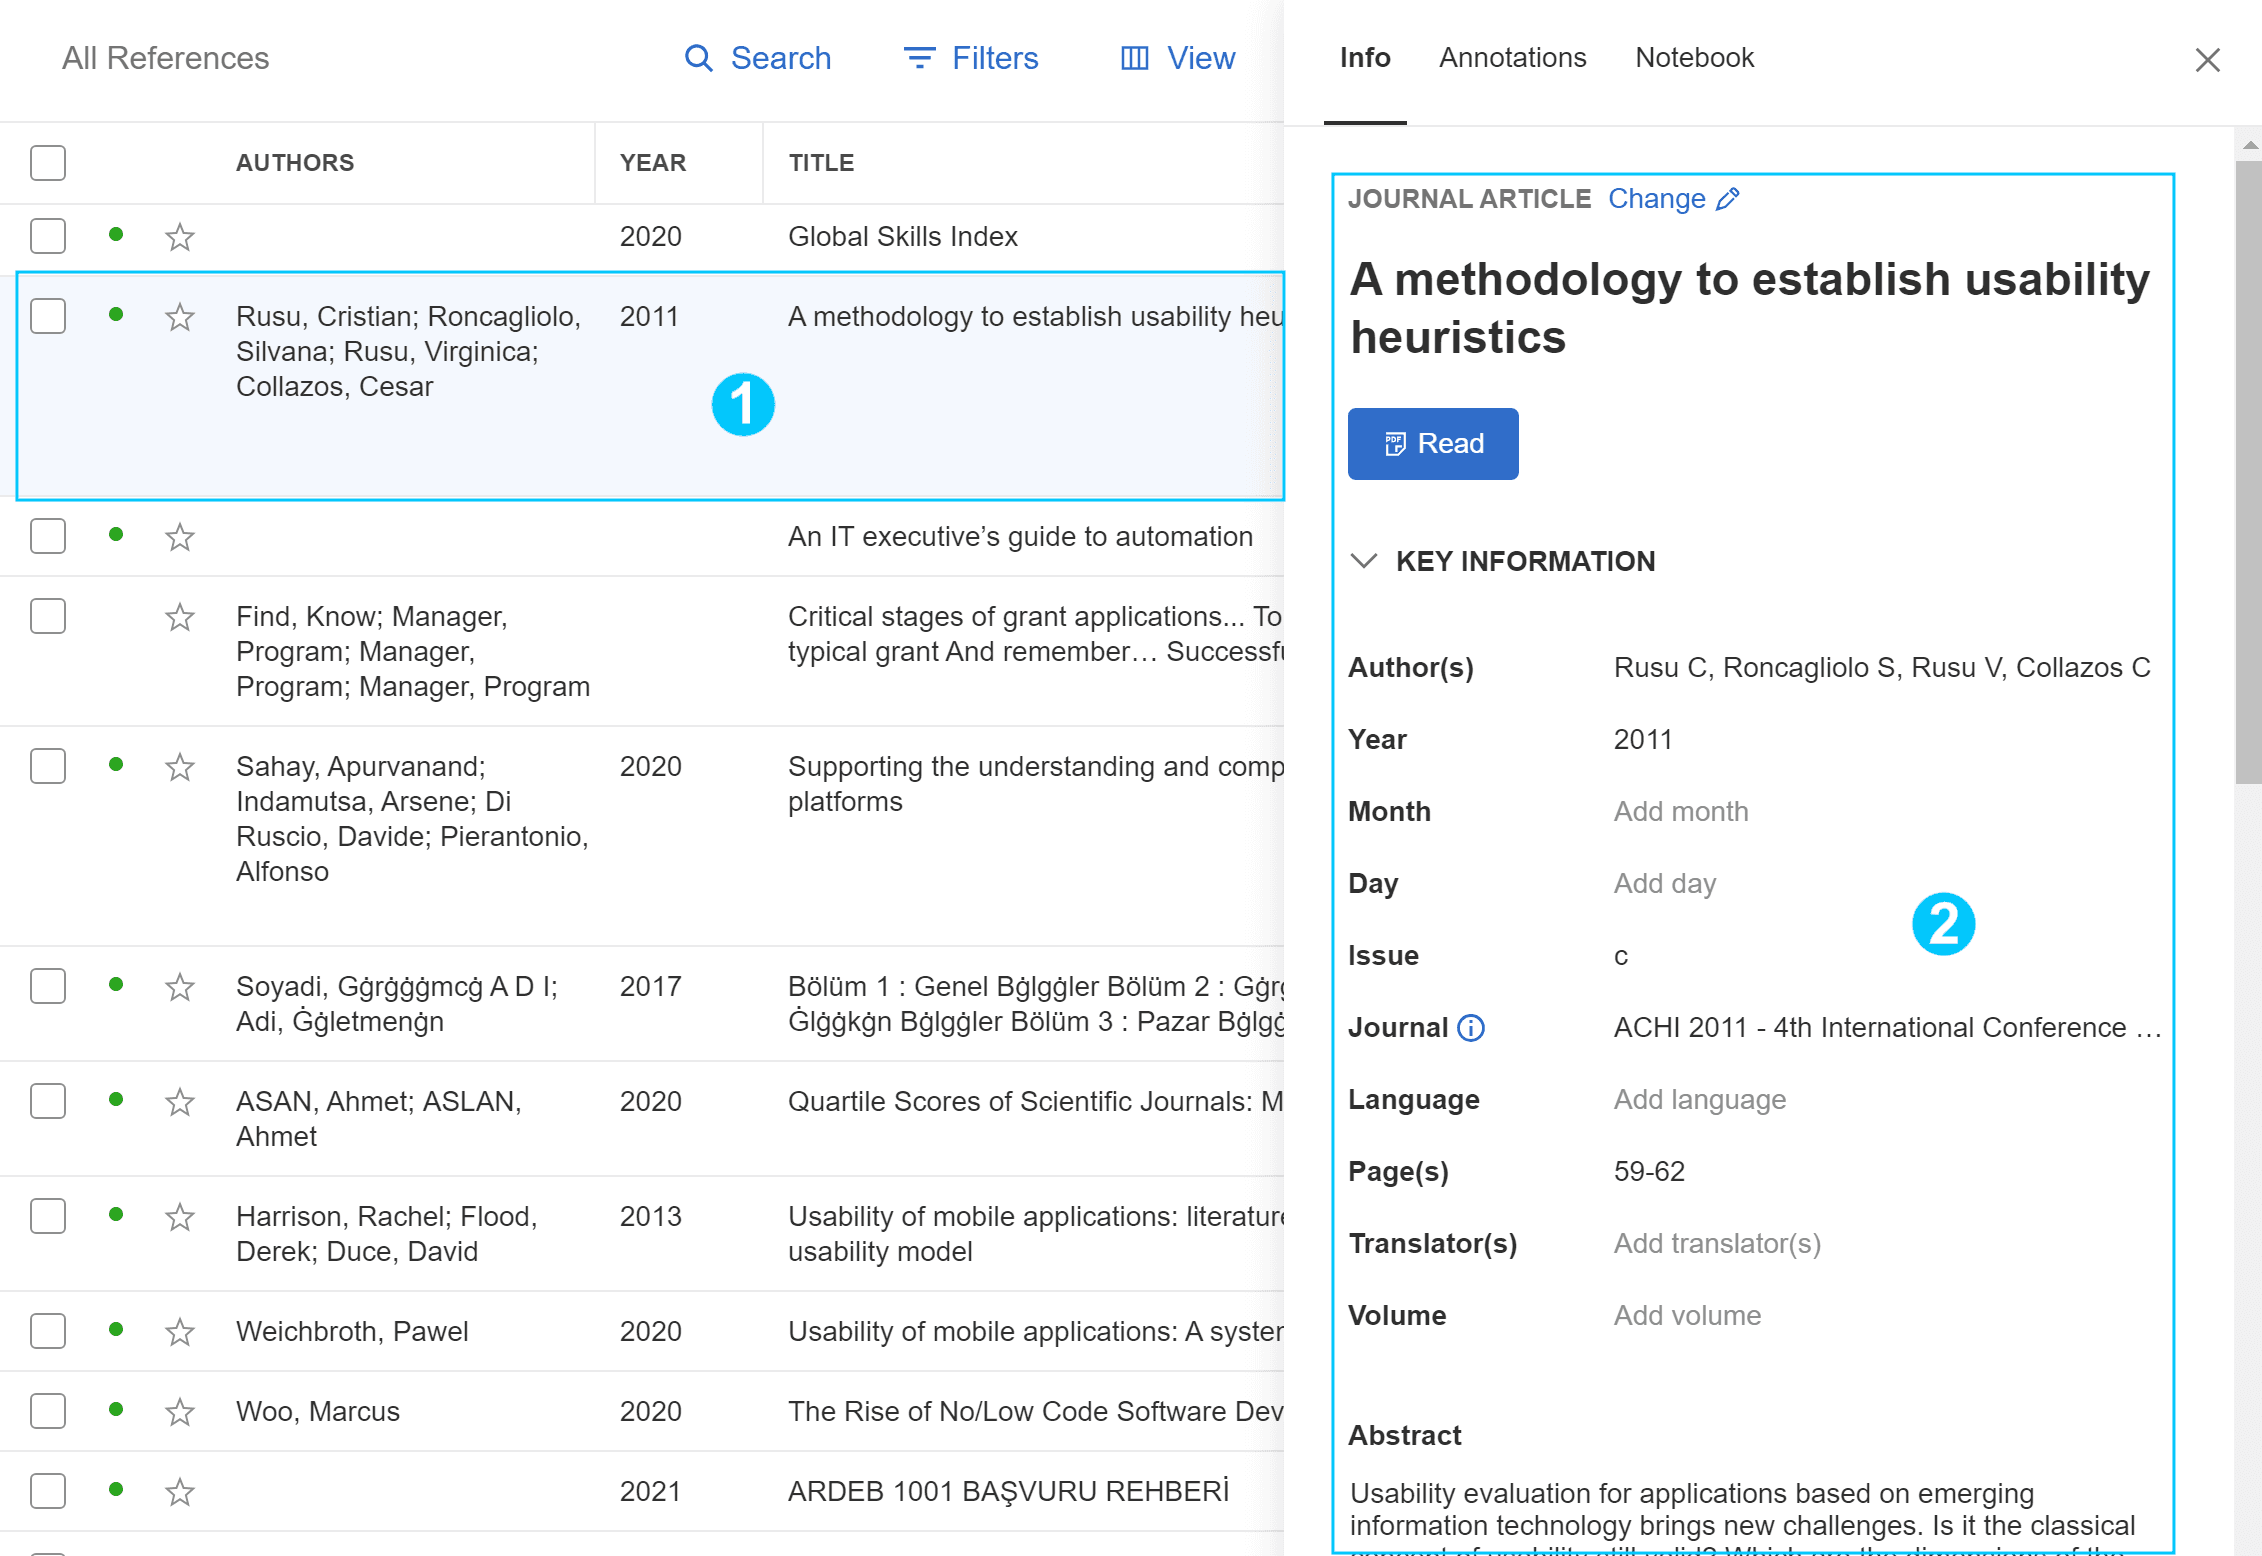Tick the select-all checkbox in header
The image size is (2262, 1556).
coord(48,163)
